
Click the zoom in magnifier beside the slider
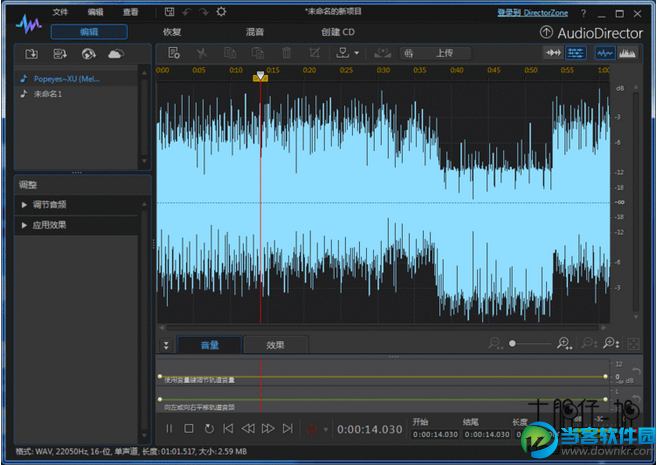click(x=564, y=344)
